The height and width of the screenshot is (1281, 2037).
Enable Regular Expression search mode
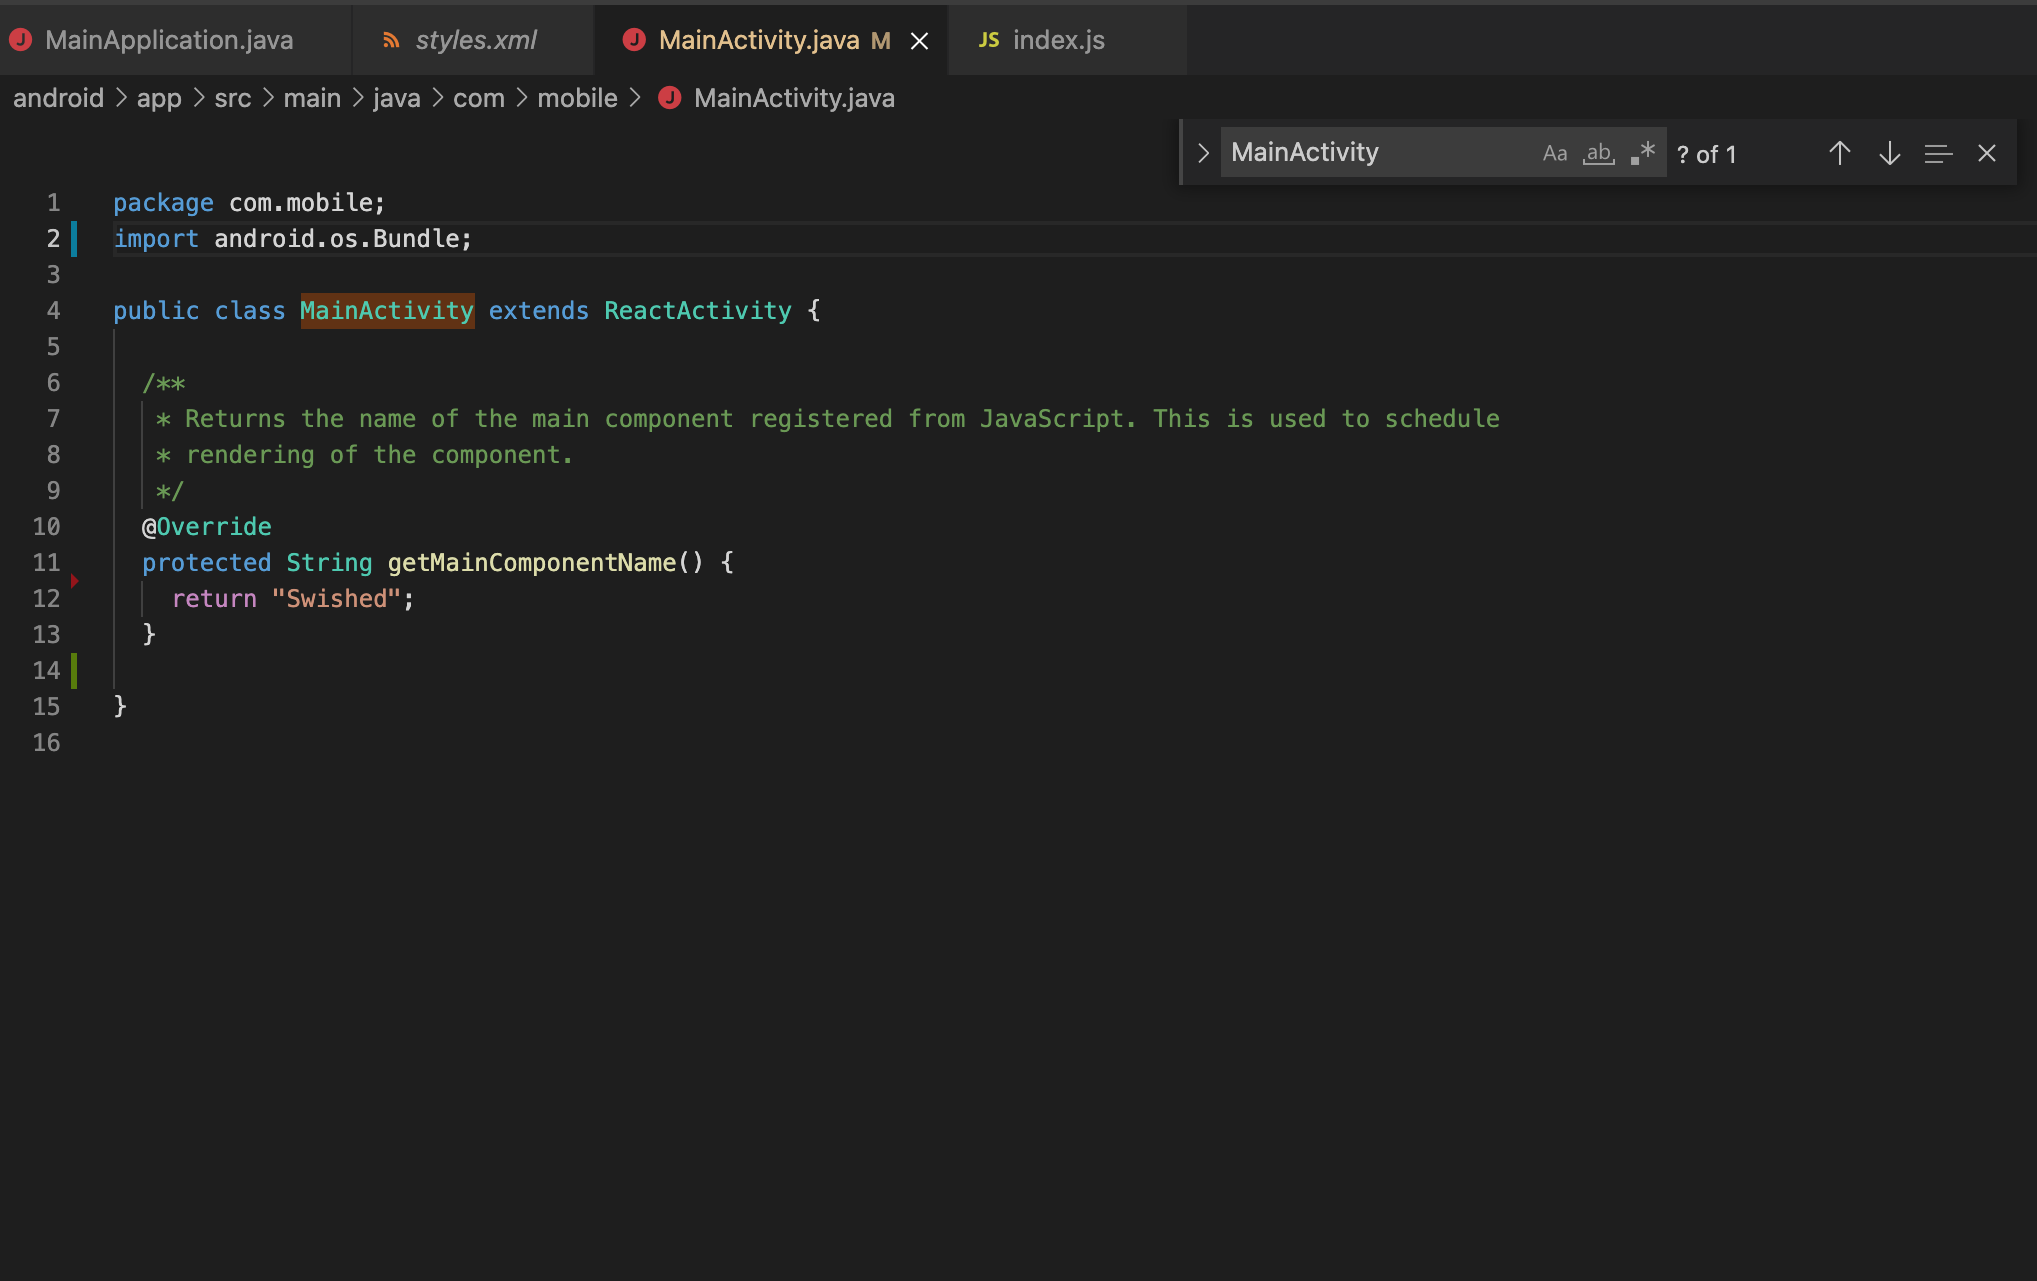pos(1641,152)
